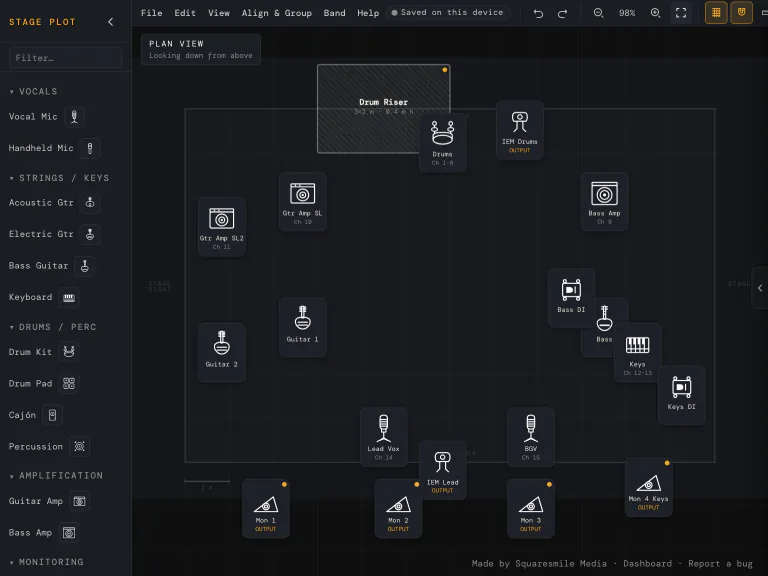Collapse the Monitoring section
The height and width of the screenshot is (576, 768).
tap(47, 562)
